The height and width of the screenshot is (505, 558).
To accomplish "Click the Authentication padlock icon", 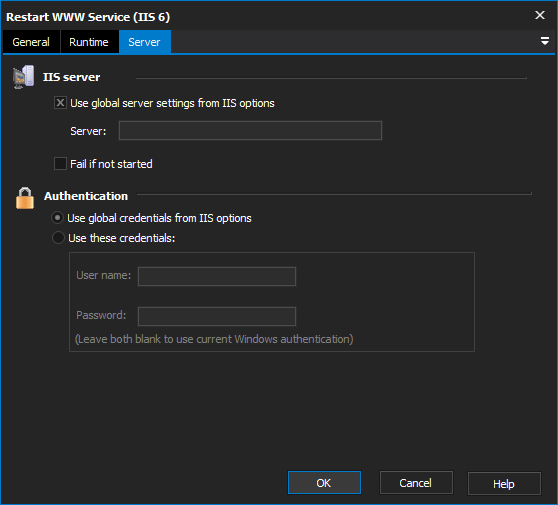I will pos(25,198).
